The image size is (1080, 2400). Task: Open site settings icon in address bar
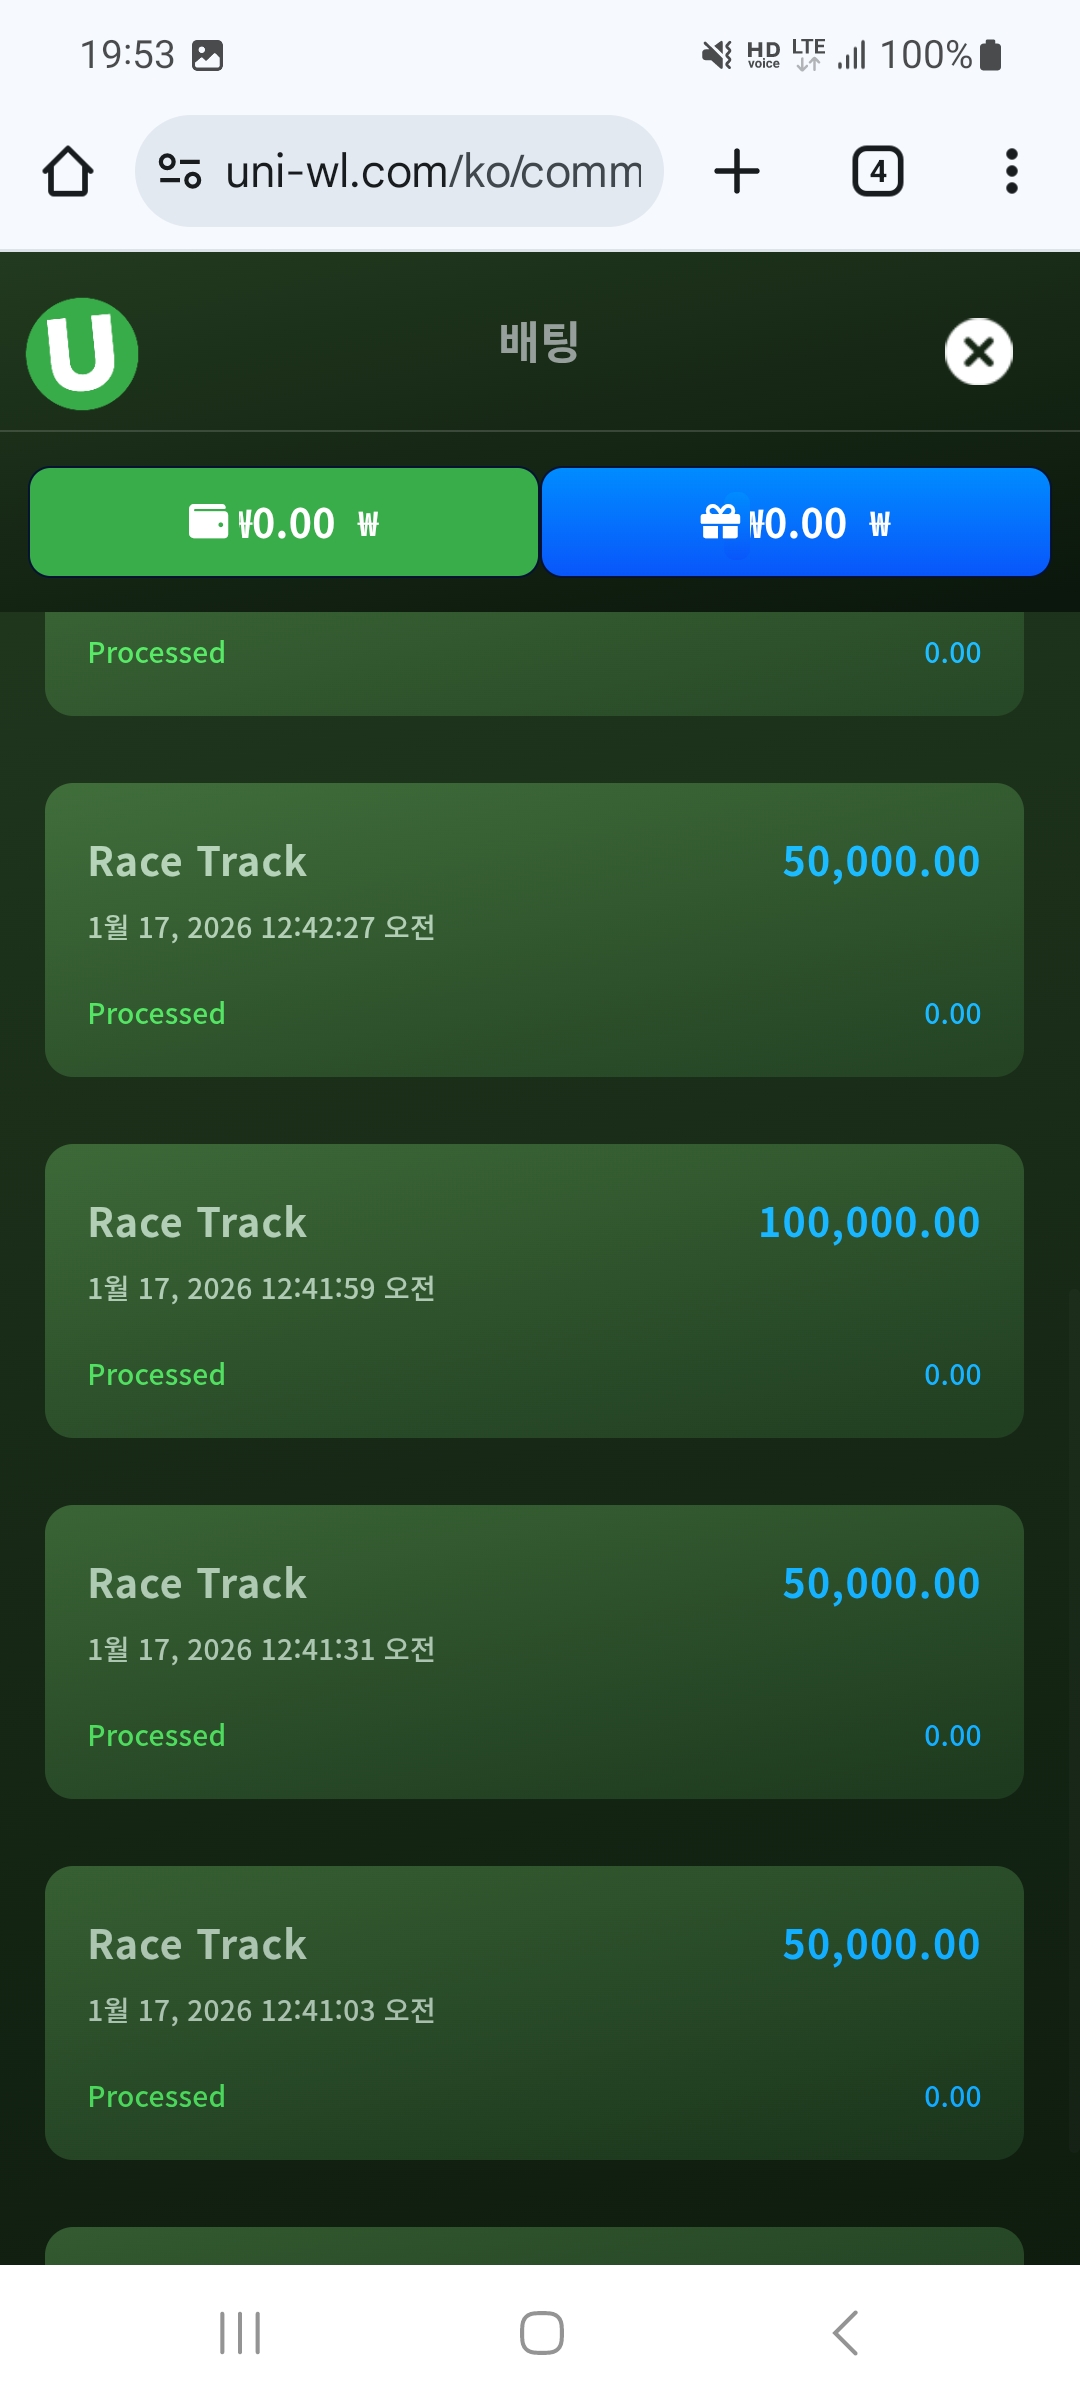[x=180, y=171]
